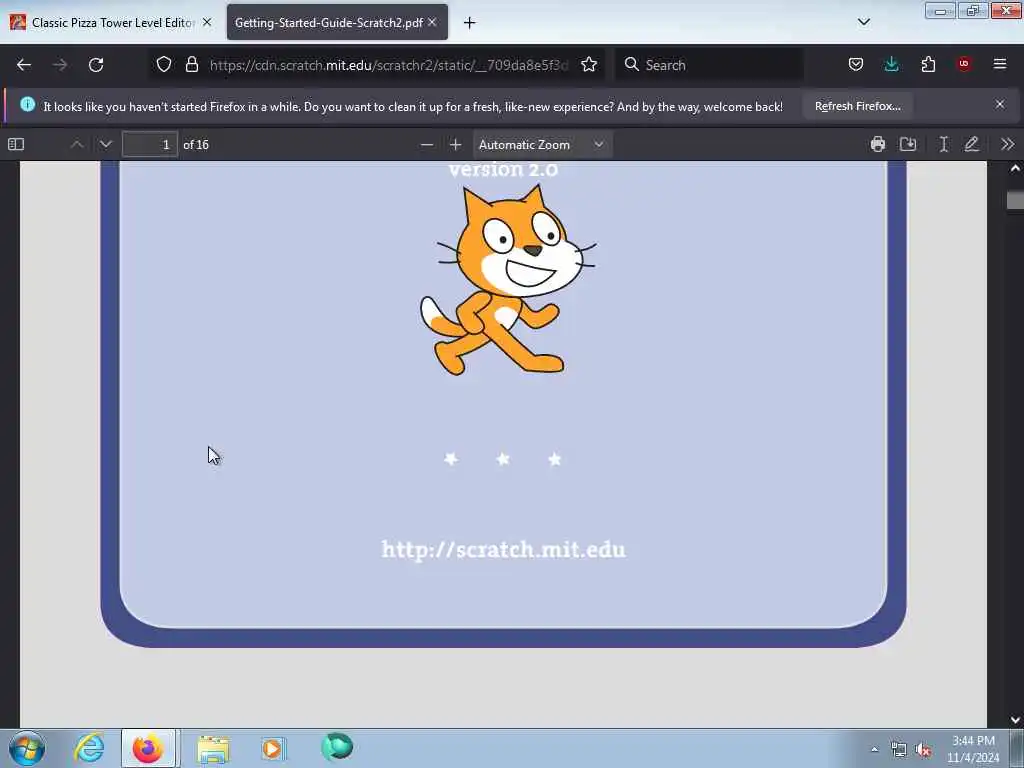
Task: Zoom out the PDF with minus button
Action: [x=426, y=144]
